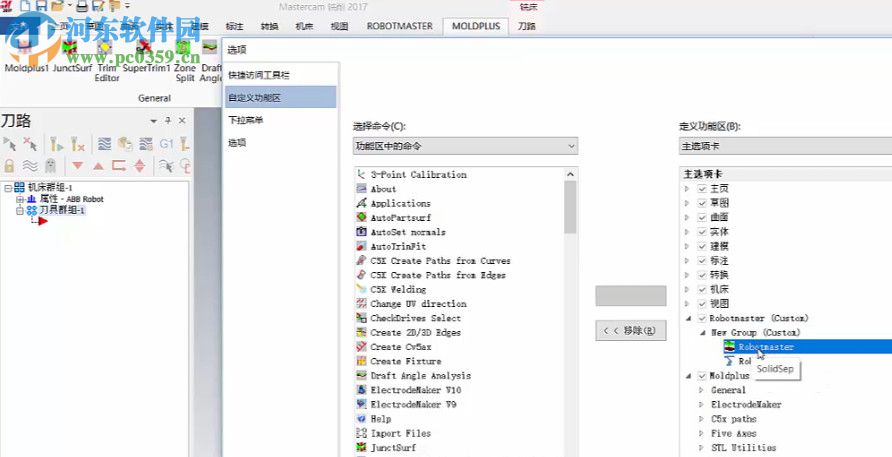Click the red down triangle move-arrow icon

(78, 166)
